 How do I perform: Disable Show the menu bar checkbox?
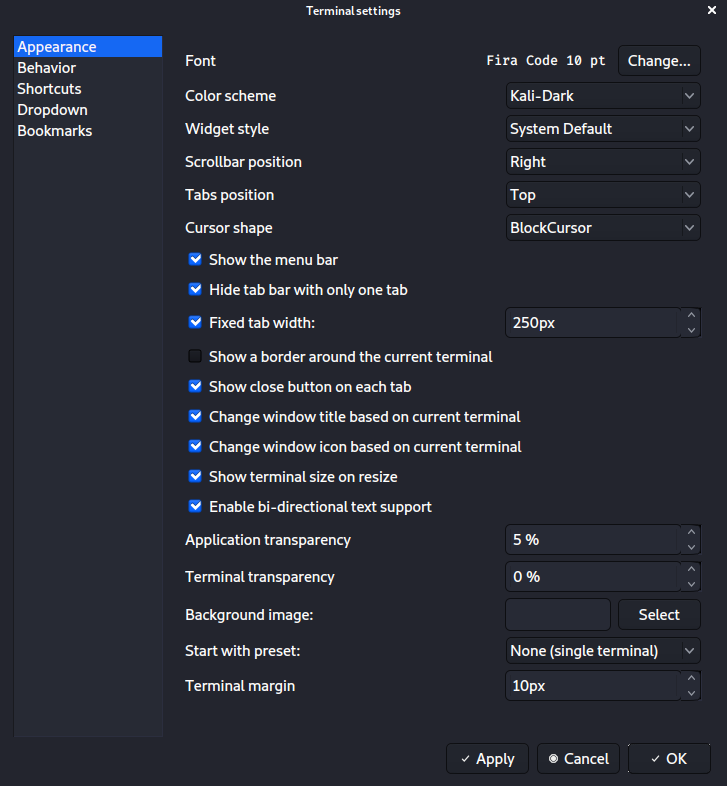(196, 260)
